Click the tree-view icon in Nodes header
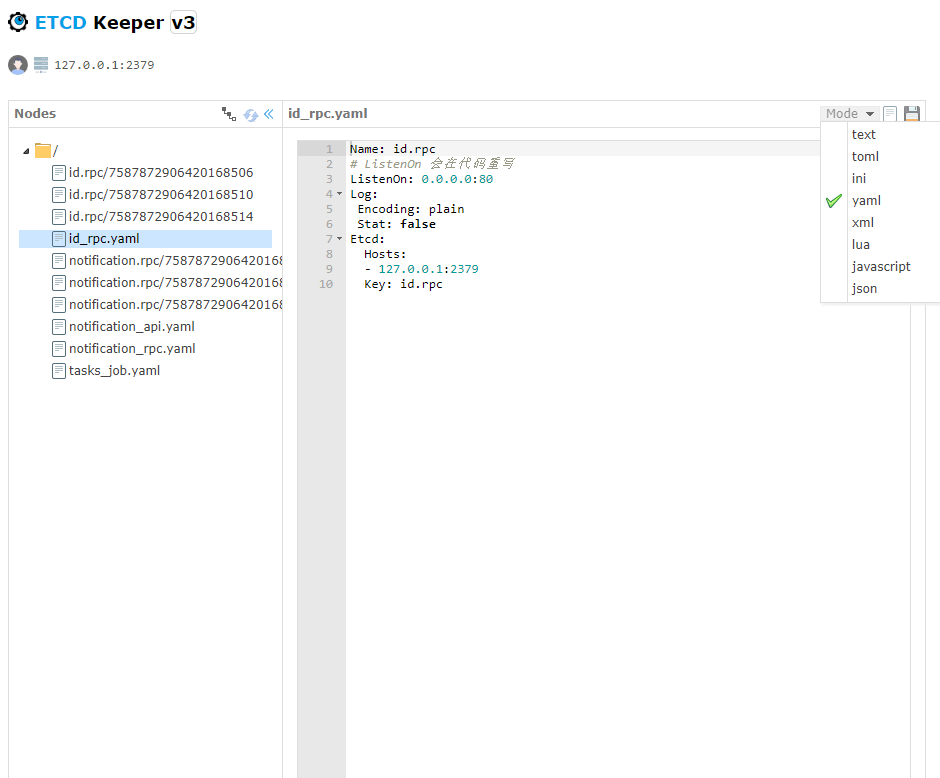 click(x=228, y=114)
